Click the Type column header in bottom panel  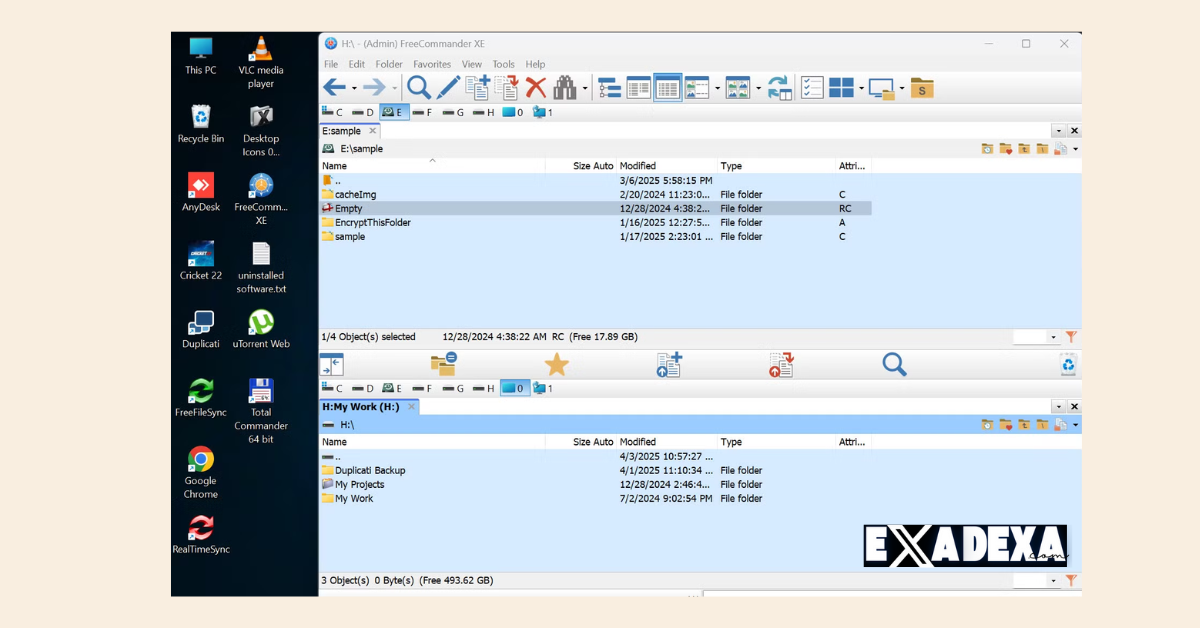point(731,442)
